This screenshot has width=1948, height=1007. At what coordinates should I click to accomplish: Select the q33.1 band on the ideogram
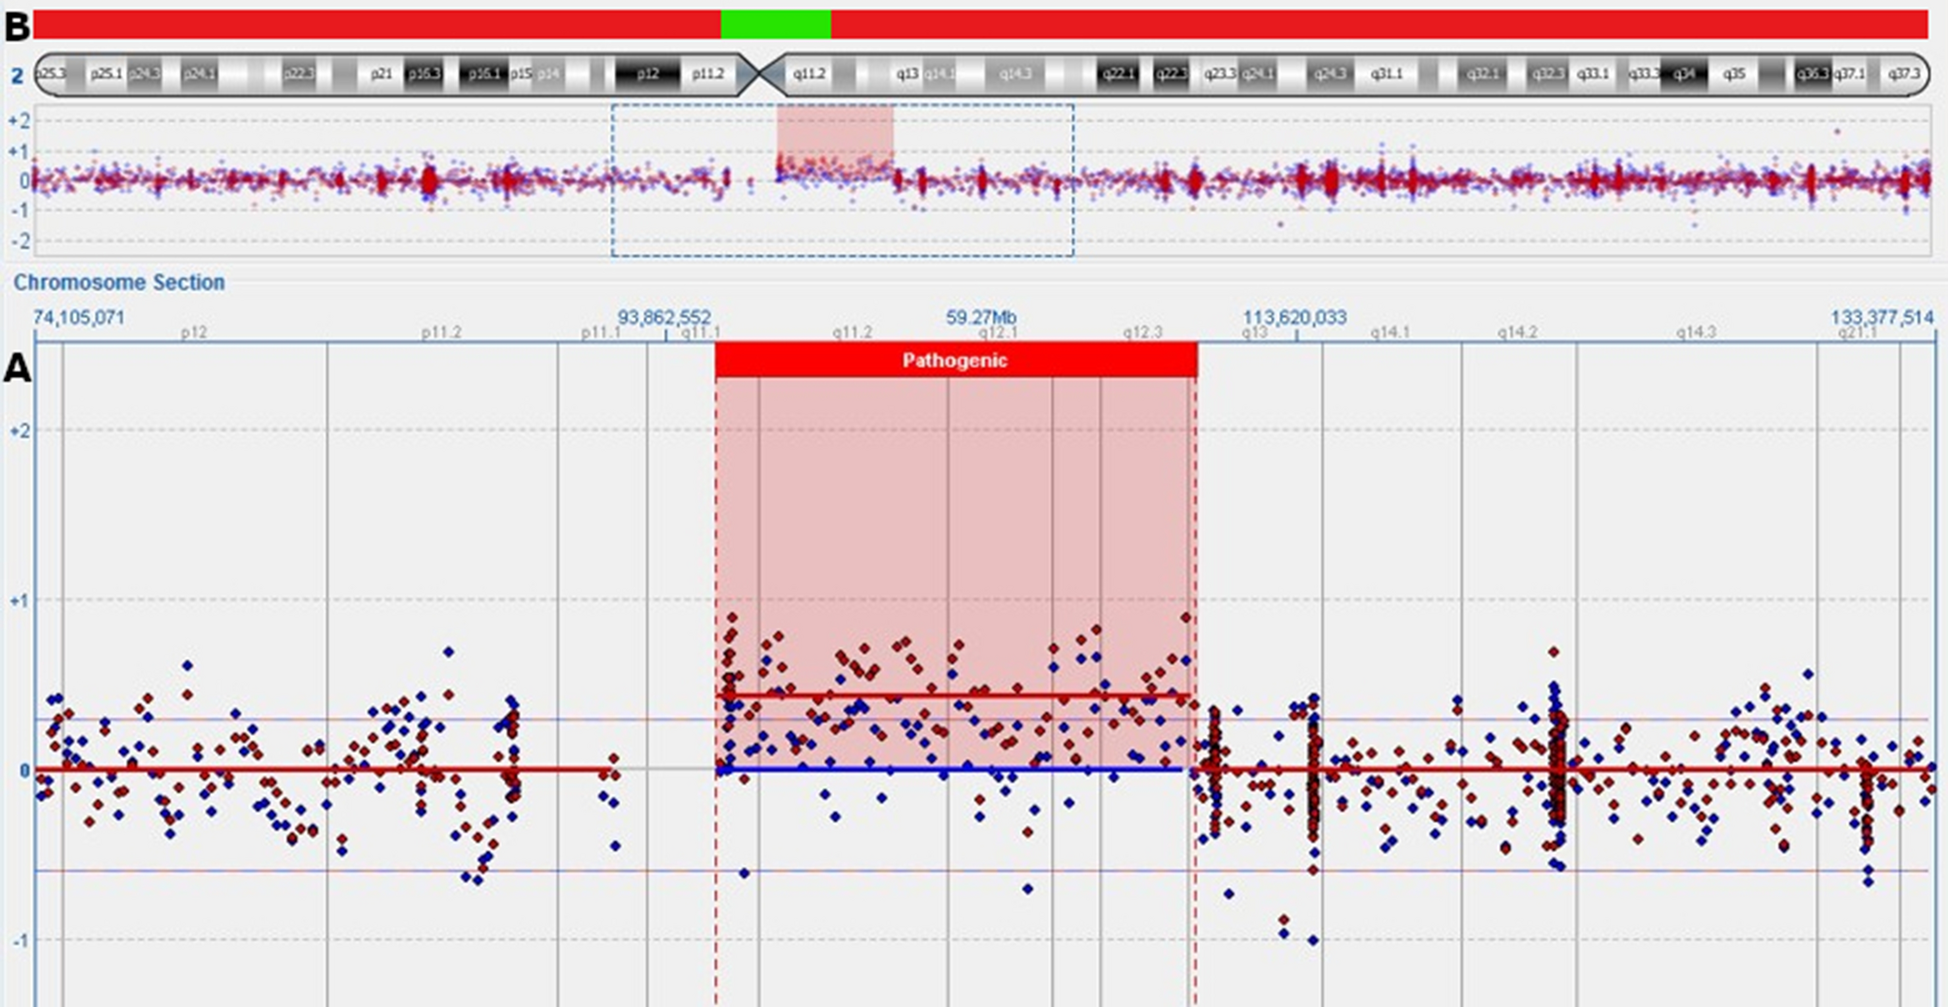coord(1592,74)
